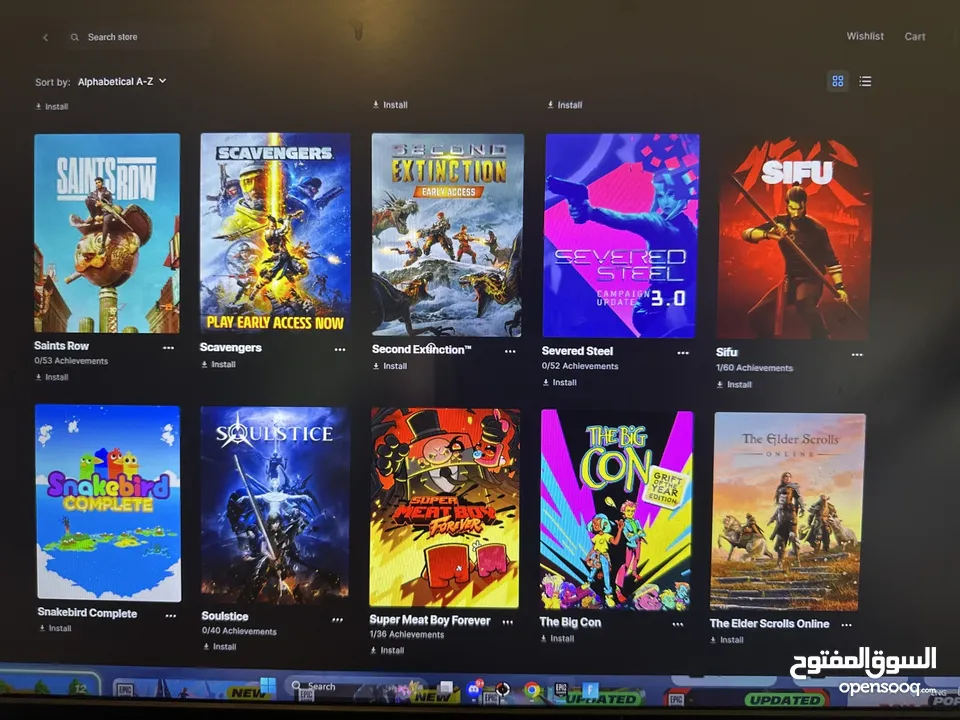Open The Big Con cover art

617,510
